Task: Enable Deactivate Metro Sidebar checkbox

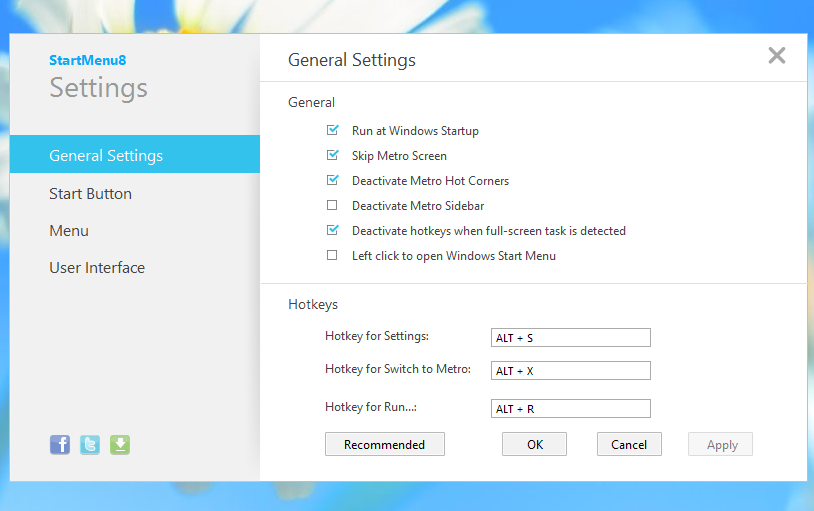Action: [x=332, y=206]
